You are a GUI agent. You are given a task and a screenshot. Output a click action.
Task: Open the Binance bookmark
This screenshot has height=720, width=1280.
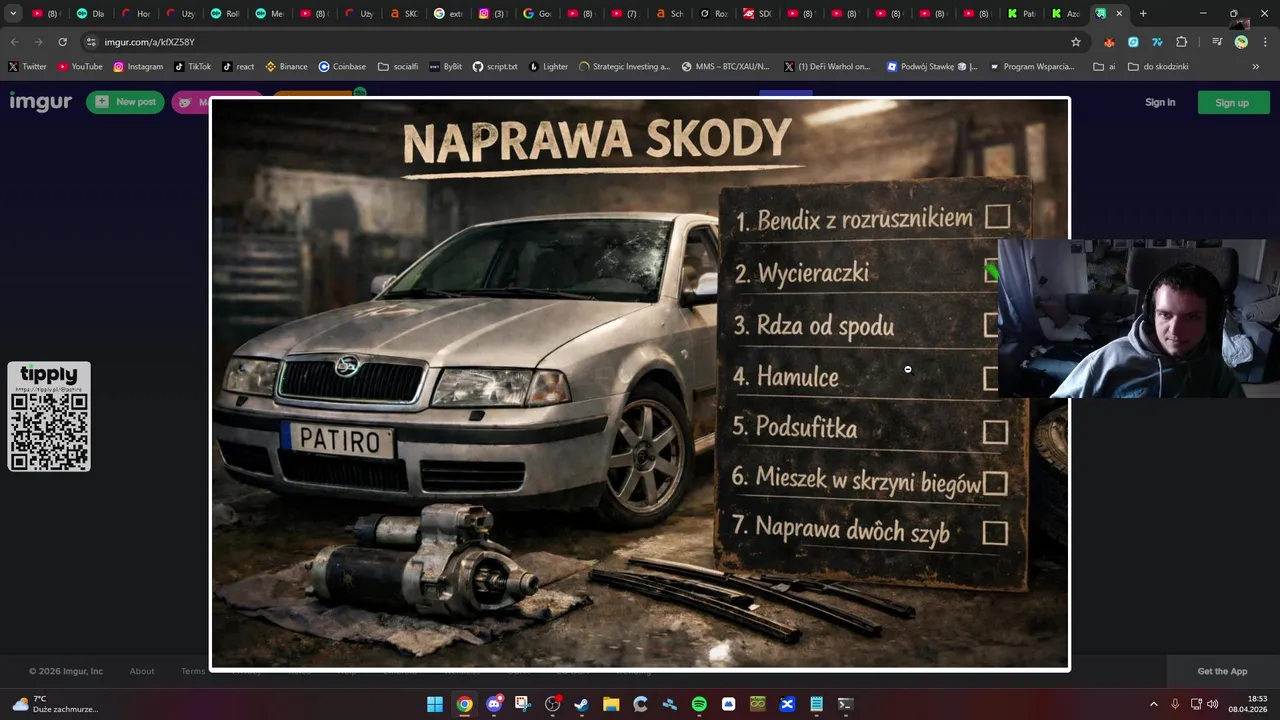[286, 66]
